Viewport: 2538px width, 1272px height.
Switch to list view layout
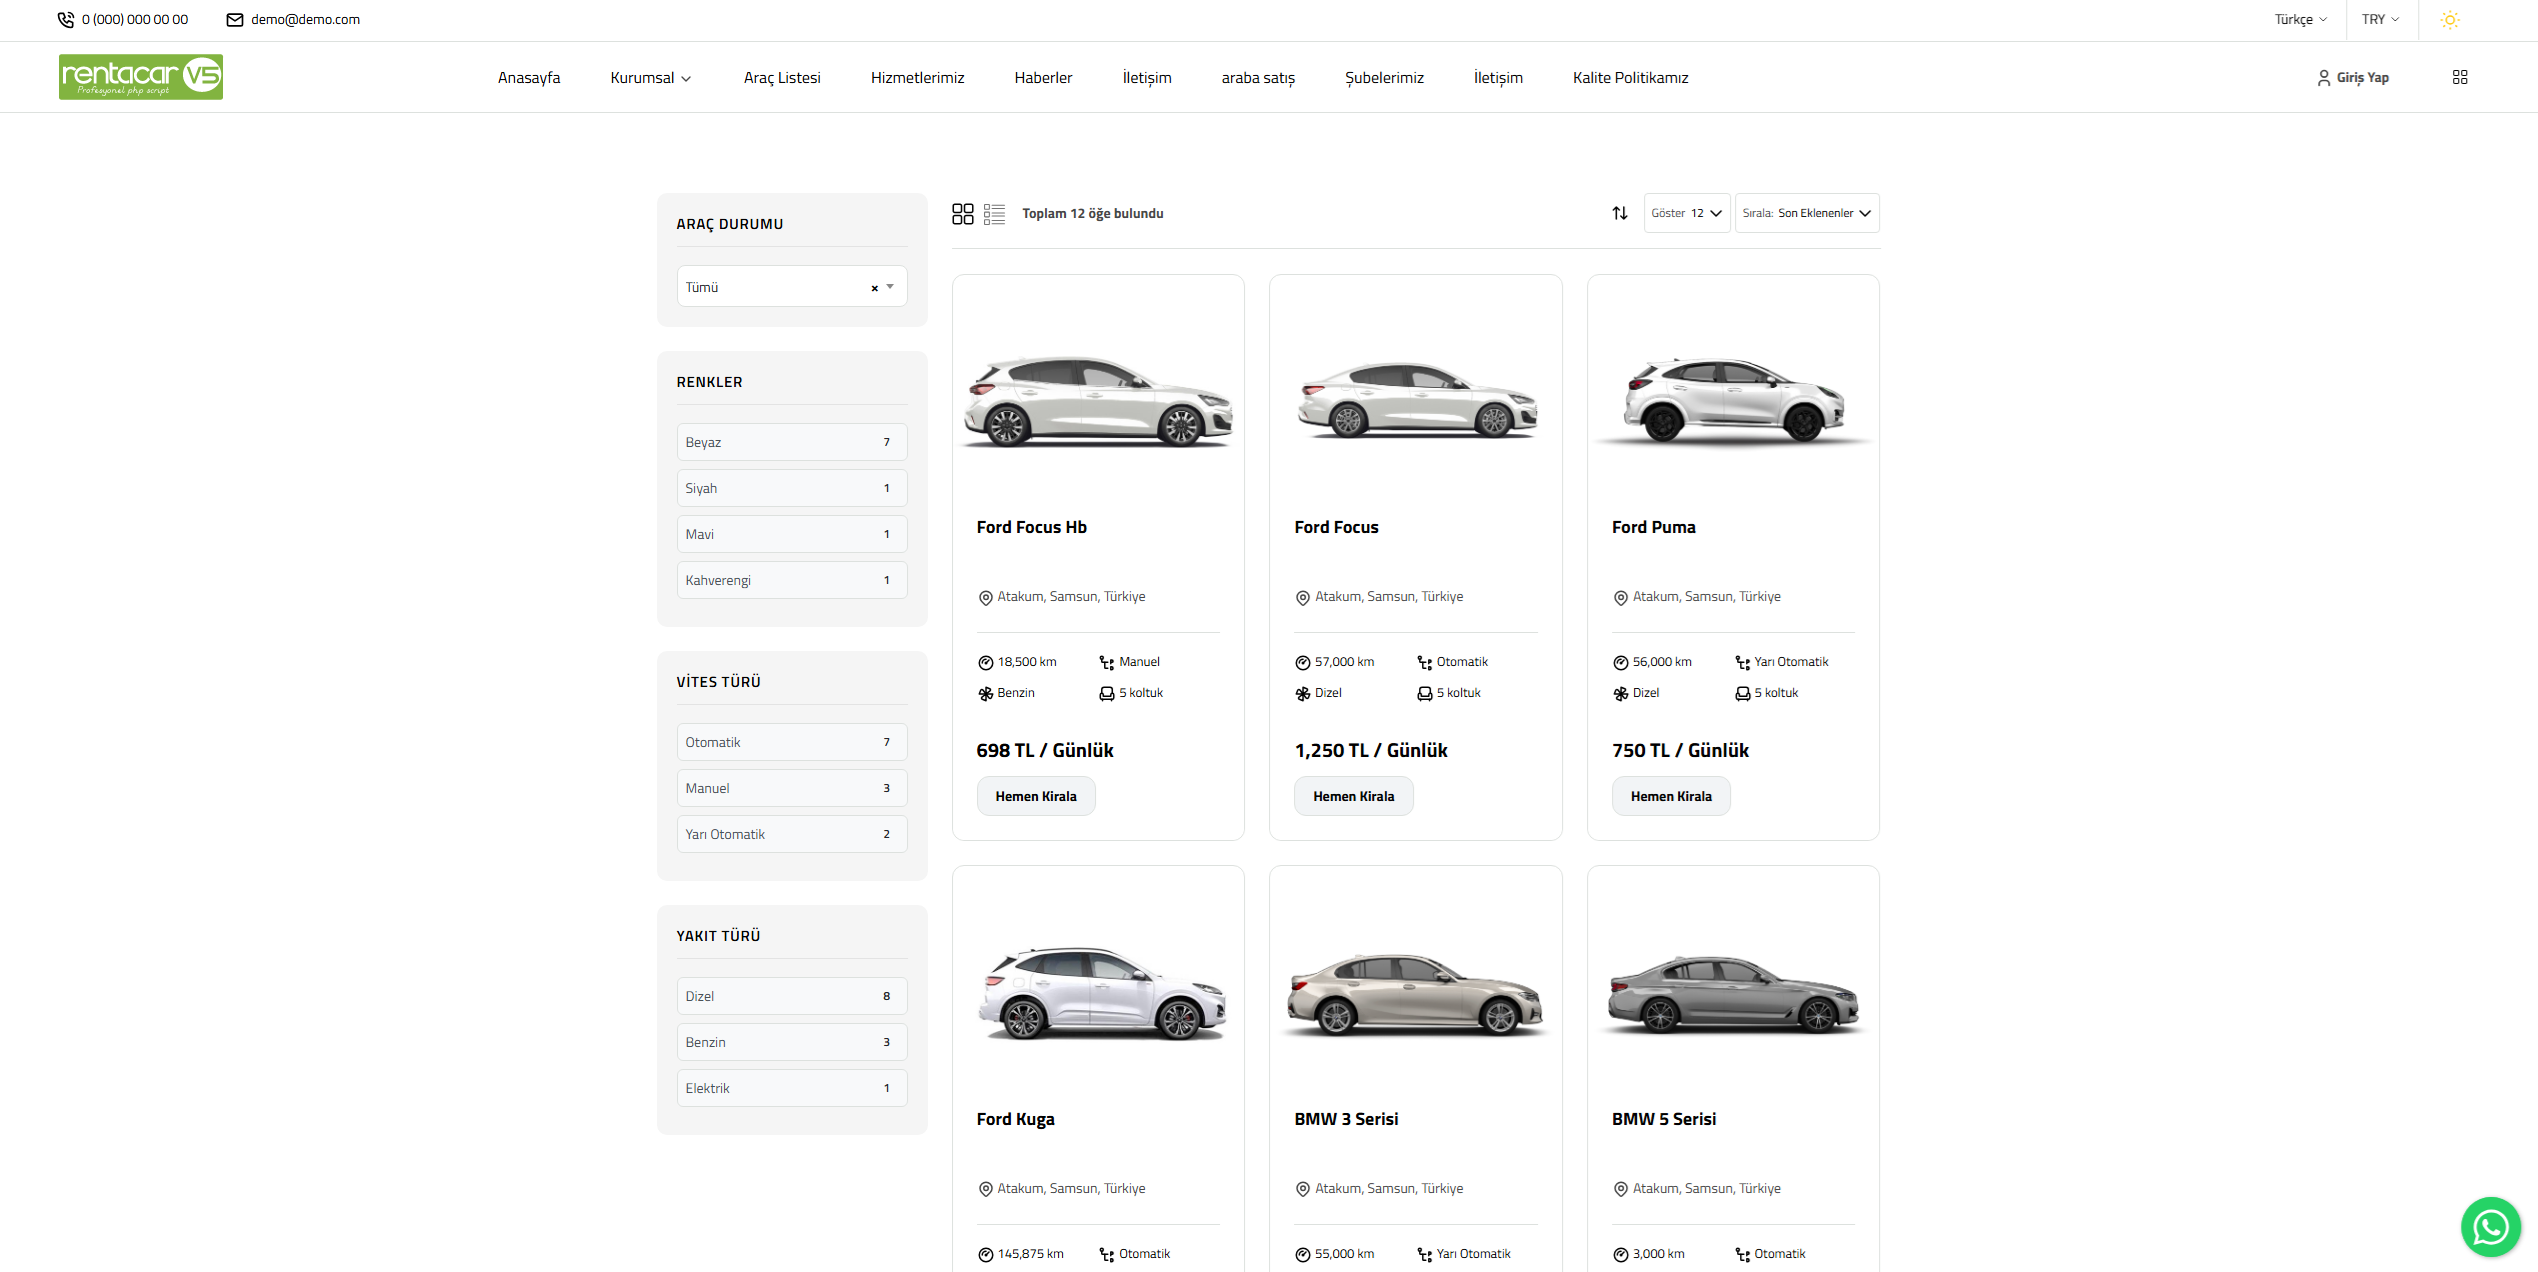point(994,214)
